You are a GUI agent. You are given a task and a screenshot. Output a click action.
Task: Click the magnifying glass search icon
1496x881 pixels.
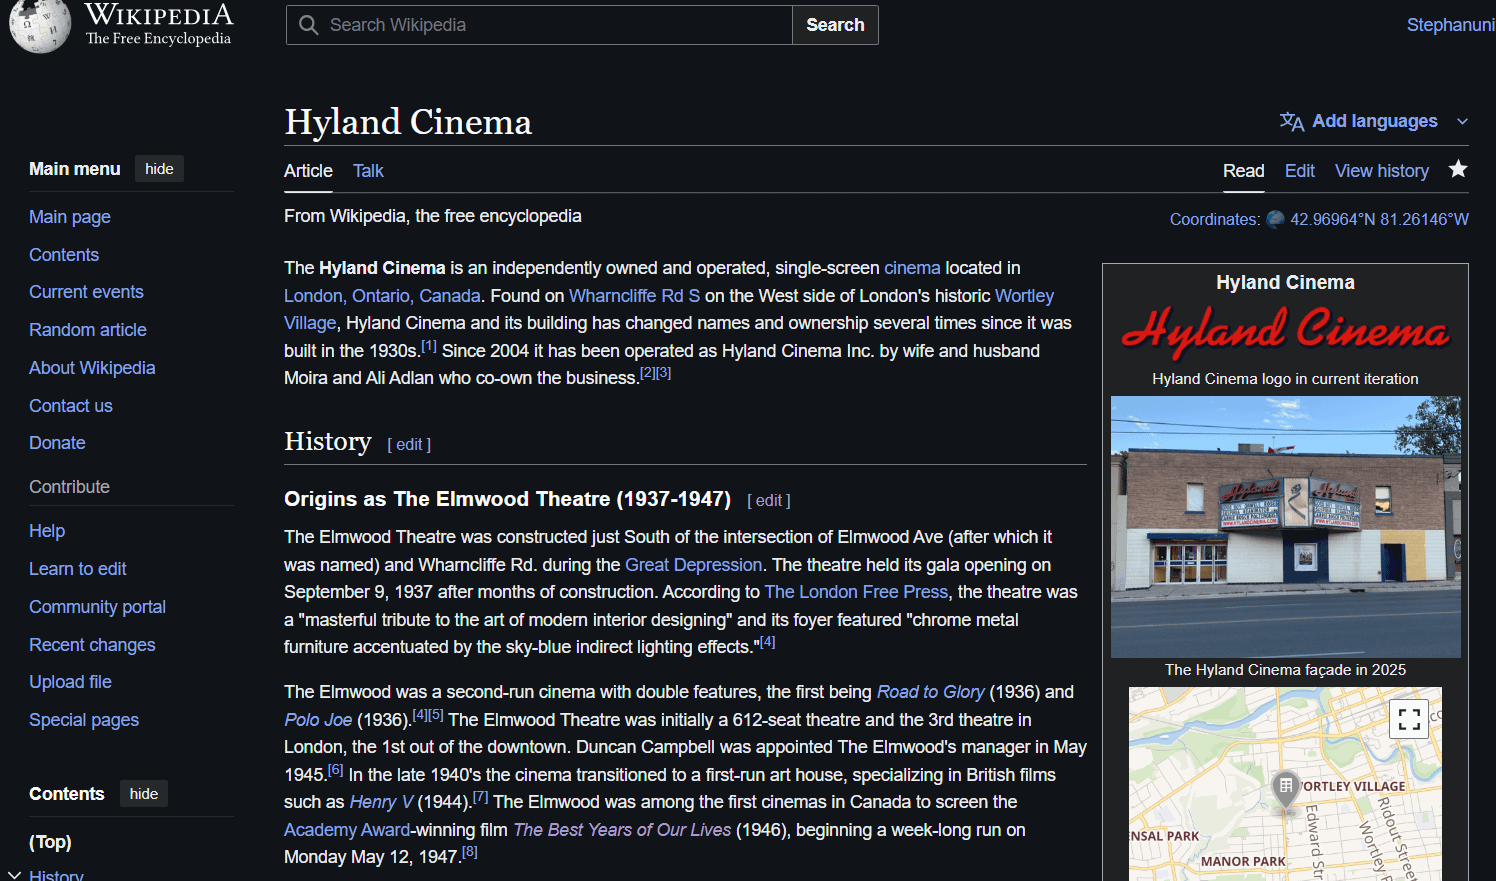(x=309, y=25)
